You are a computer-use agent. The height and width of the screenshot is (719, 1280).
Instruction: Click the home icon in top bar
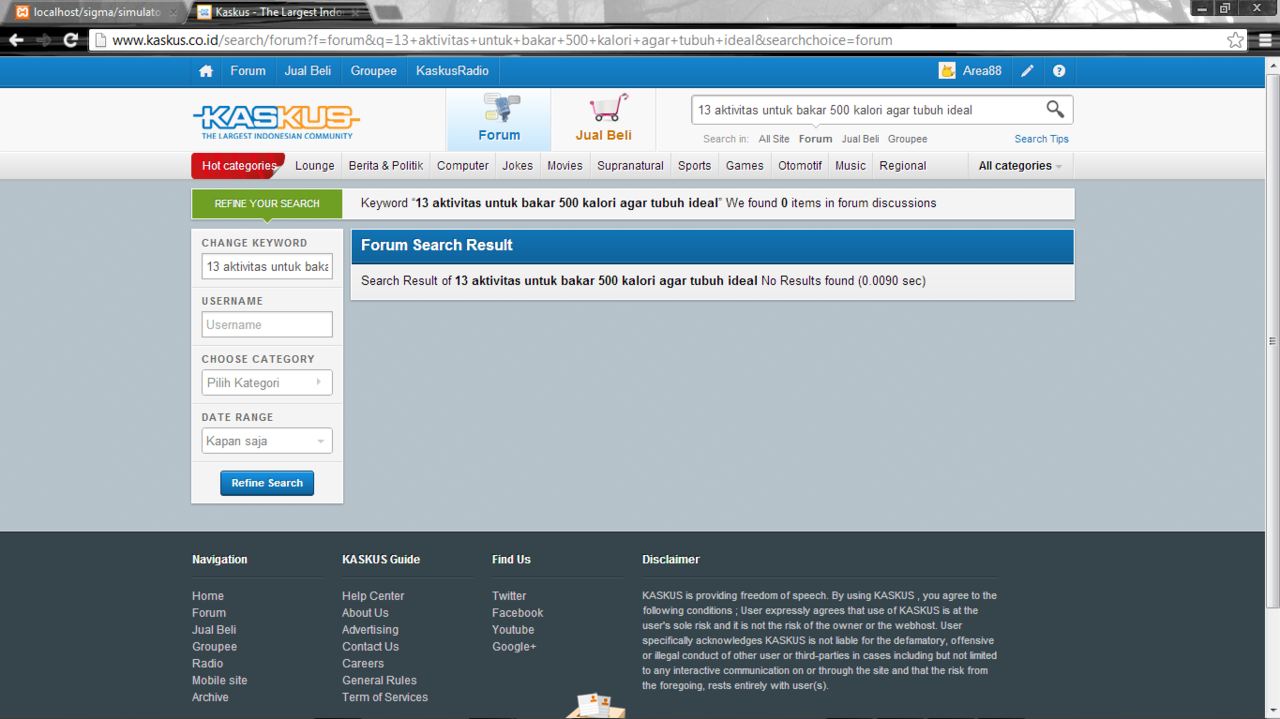click(x=206, y=71)
